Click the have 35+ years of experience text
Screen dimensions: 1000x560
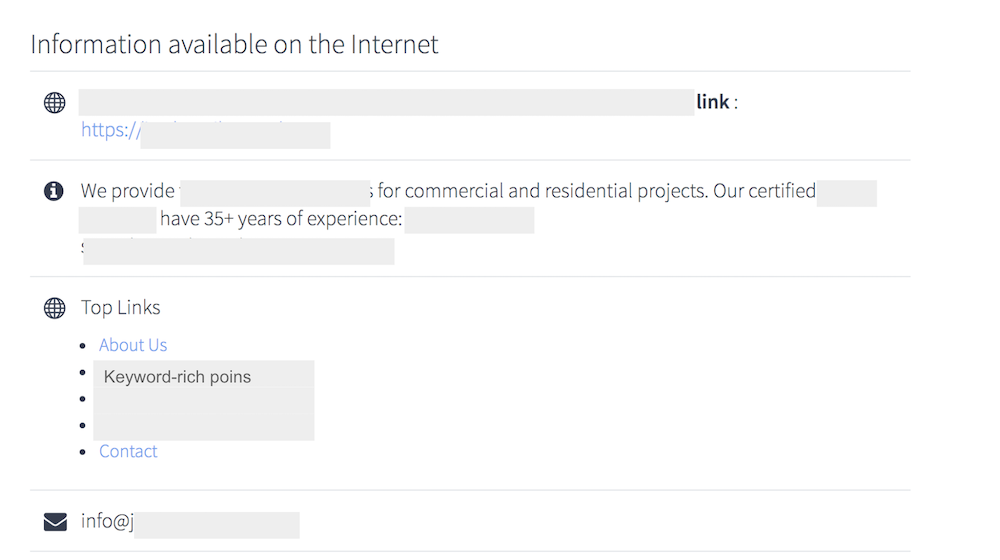(281, 219)
